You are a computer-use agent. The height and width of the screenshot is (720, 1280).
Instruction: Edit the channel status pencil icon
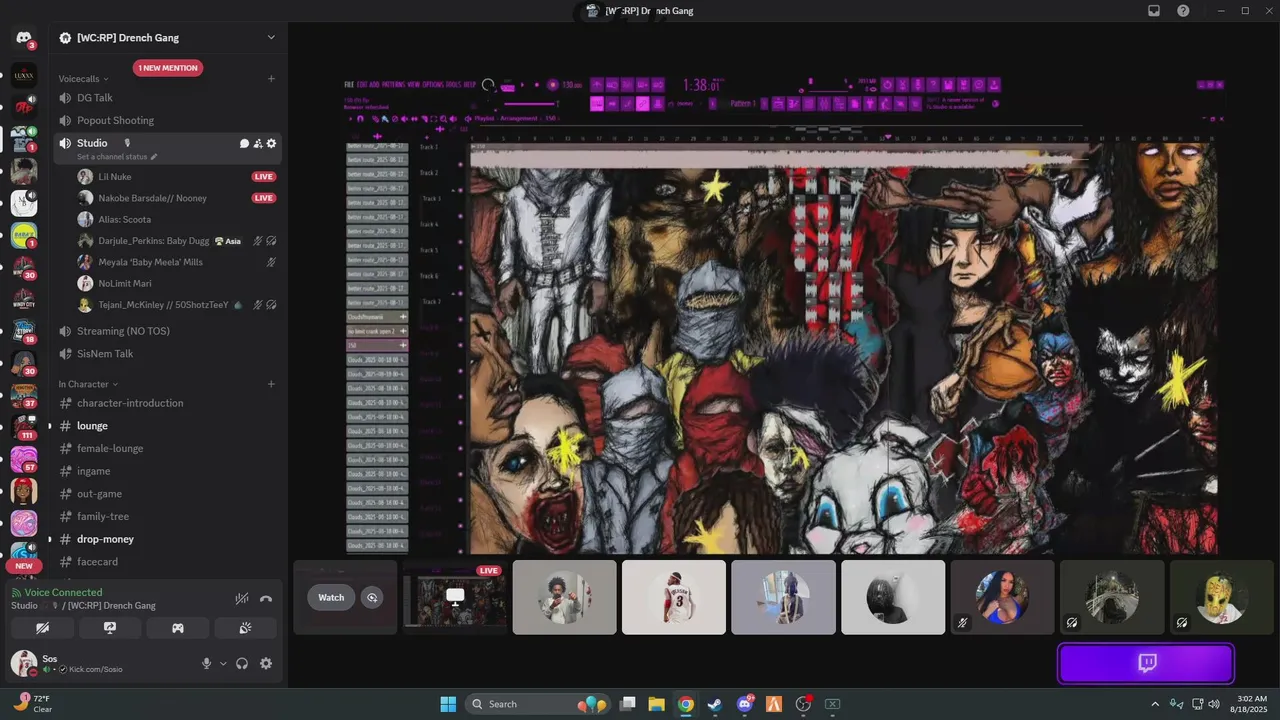pyautogui.click(x=154, y=157)
